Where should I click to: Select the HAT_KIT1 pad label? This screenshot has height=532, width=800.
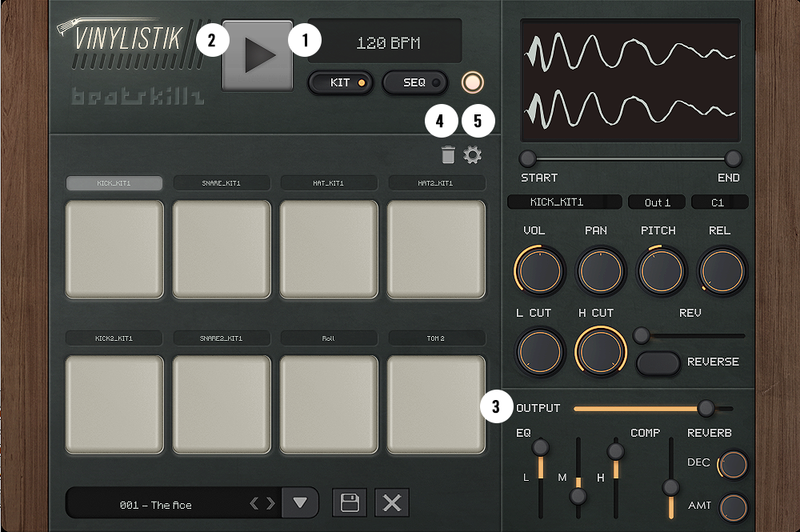pyautogui.click(x=329, y=183)
